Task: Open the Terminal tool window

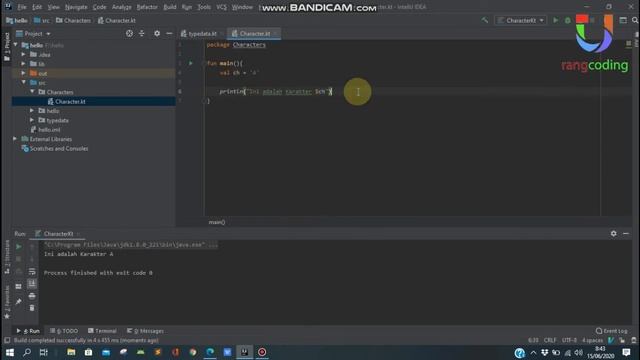Action: [102, 331]
